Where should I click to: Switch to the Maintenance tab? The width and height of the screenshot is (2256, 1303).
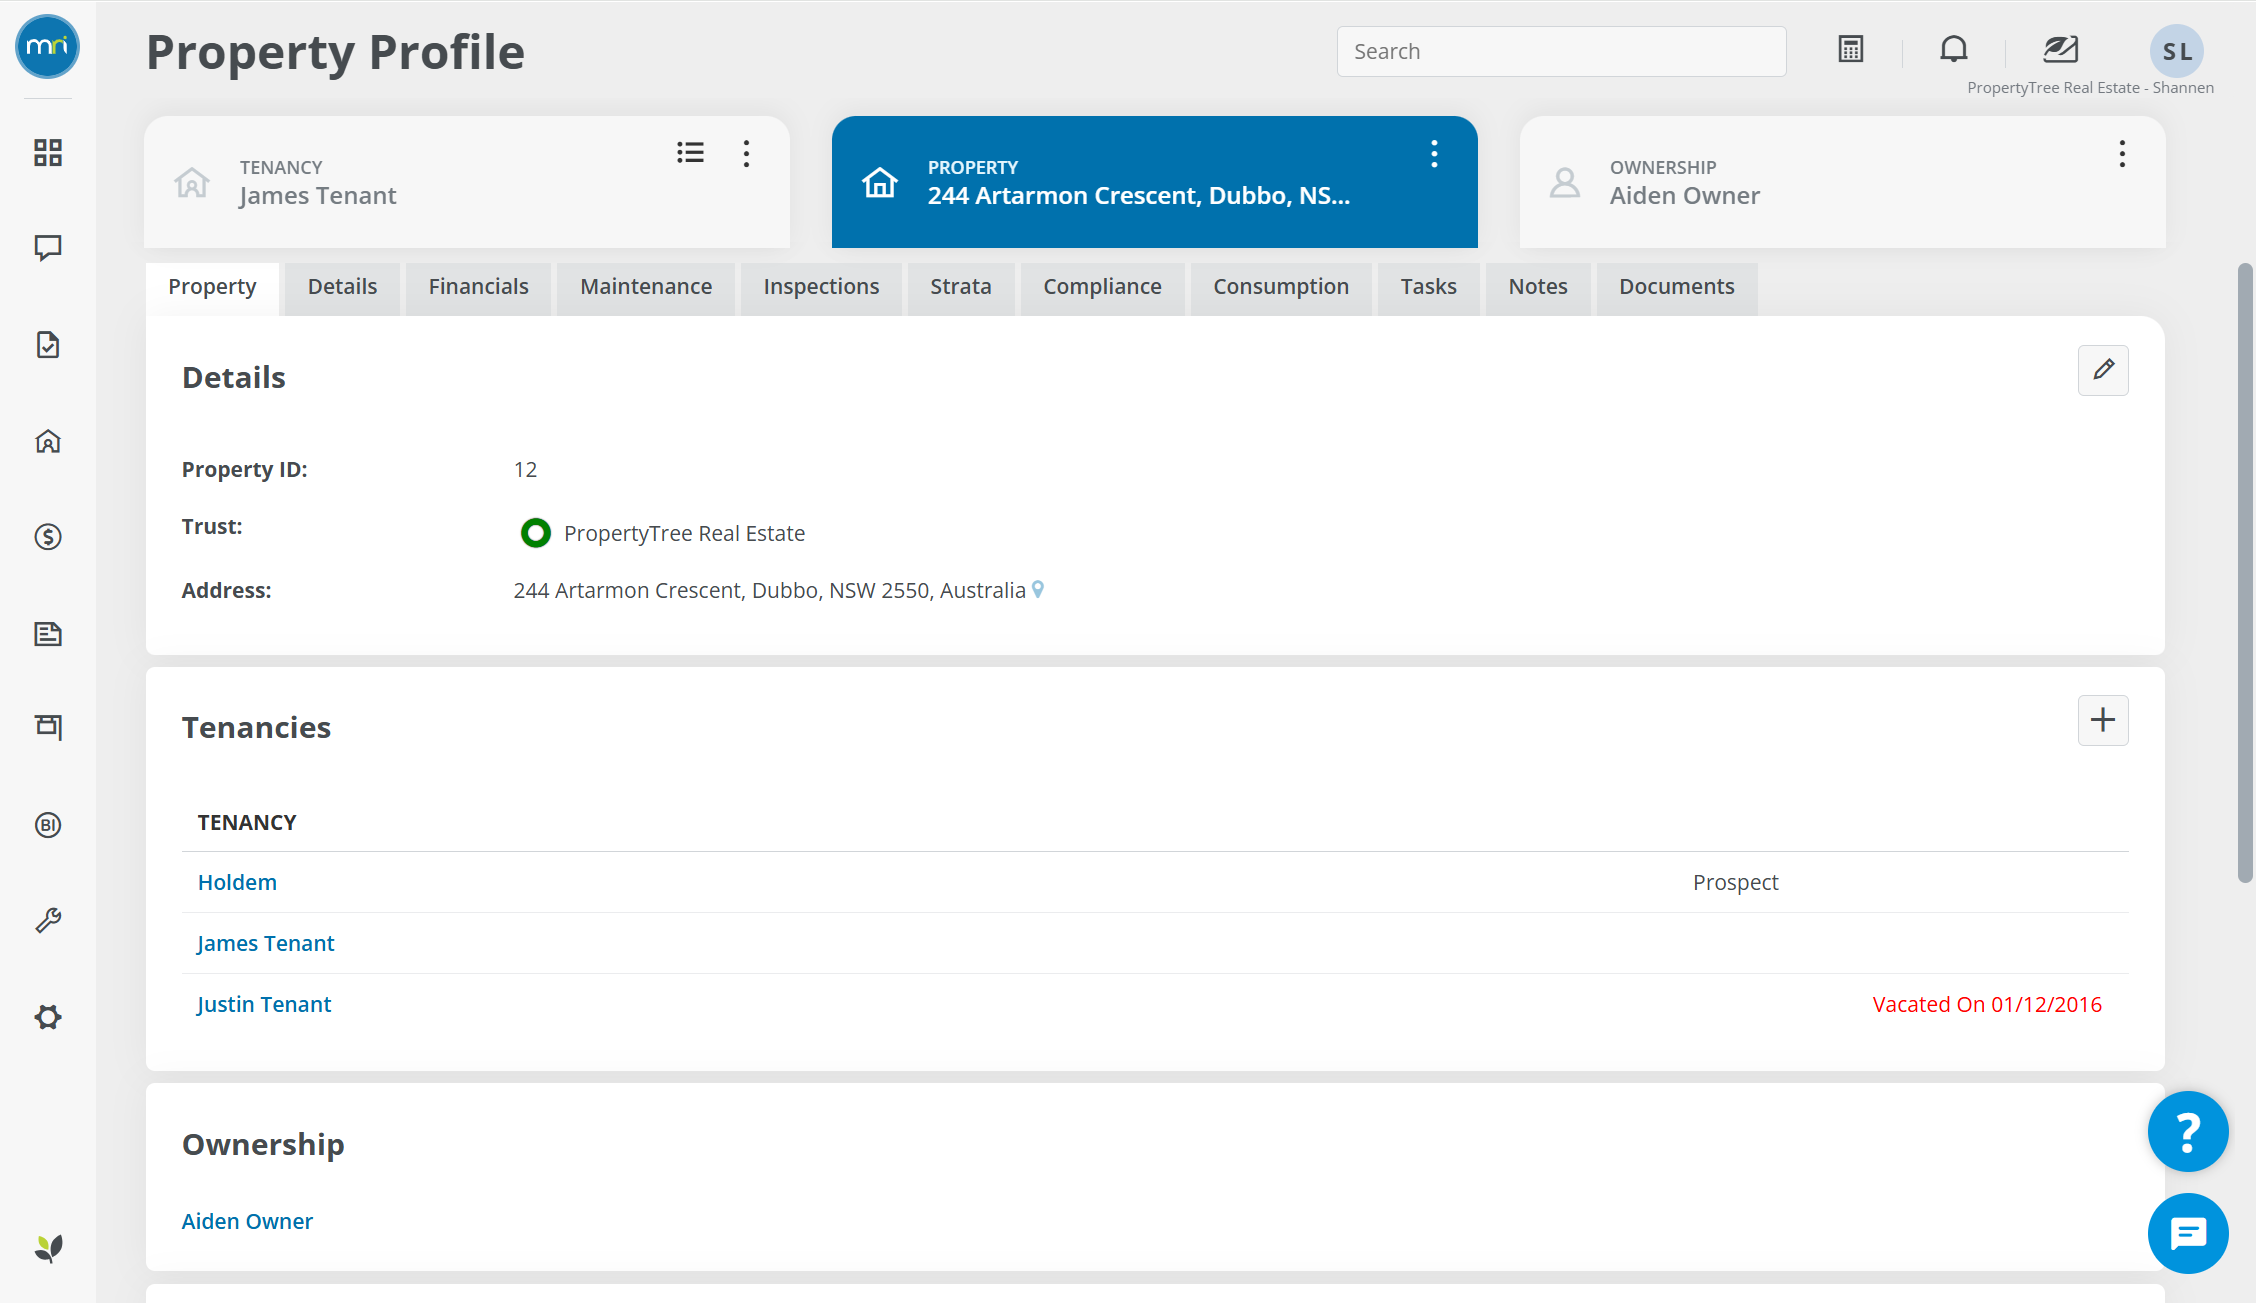(646, 287)
